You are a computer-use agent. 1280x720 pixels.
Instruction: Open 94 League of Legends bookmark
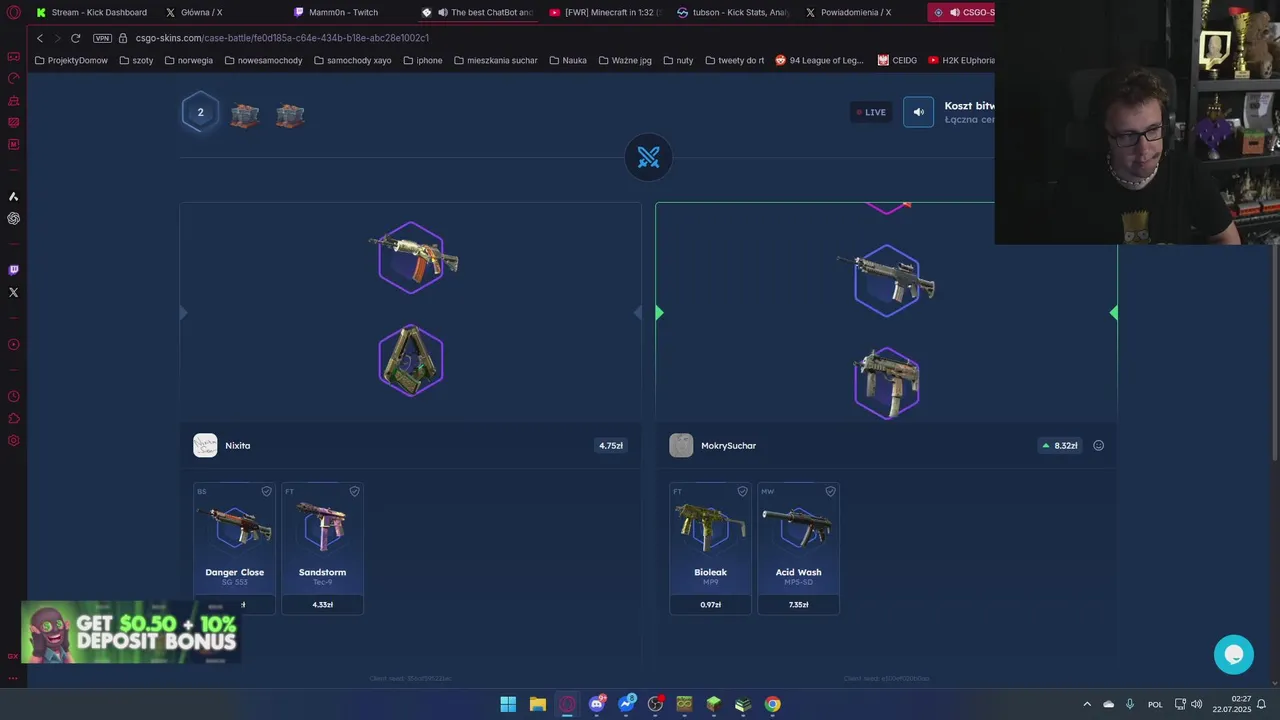(x=819, y=60)
